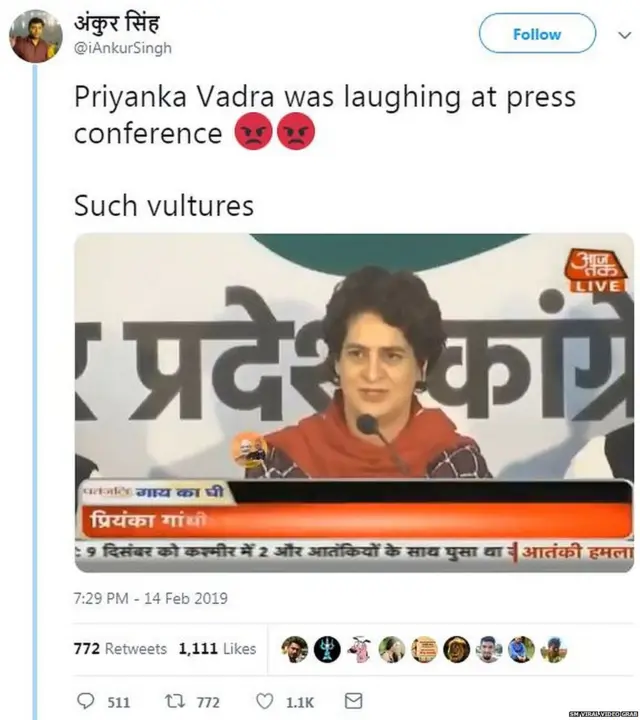Click the tweet text about Priyanka Vadra
Image resolution: width=640 pixels, height=720 pixels.
pyautogui.click(x=325, y=115)
